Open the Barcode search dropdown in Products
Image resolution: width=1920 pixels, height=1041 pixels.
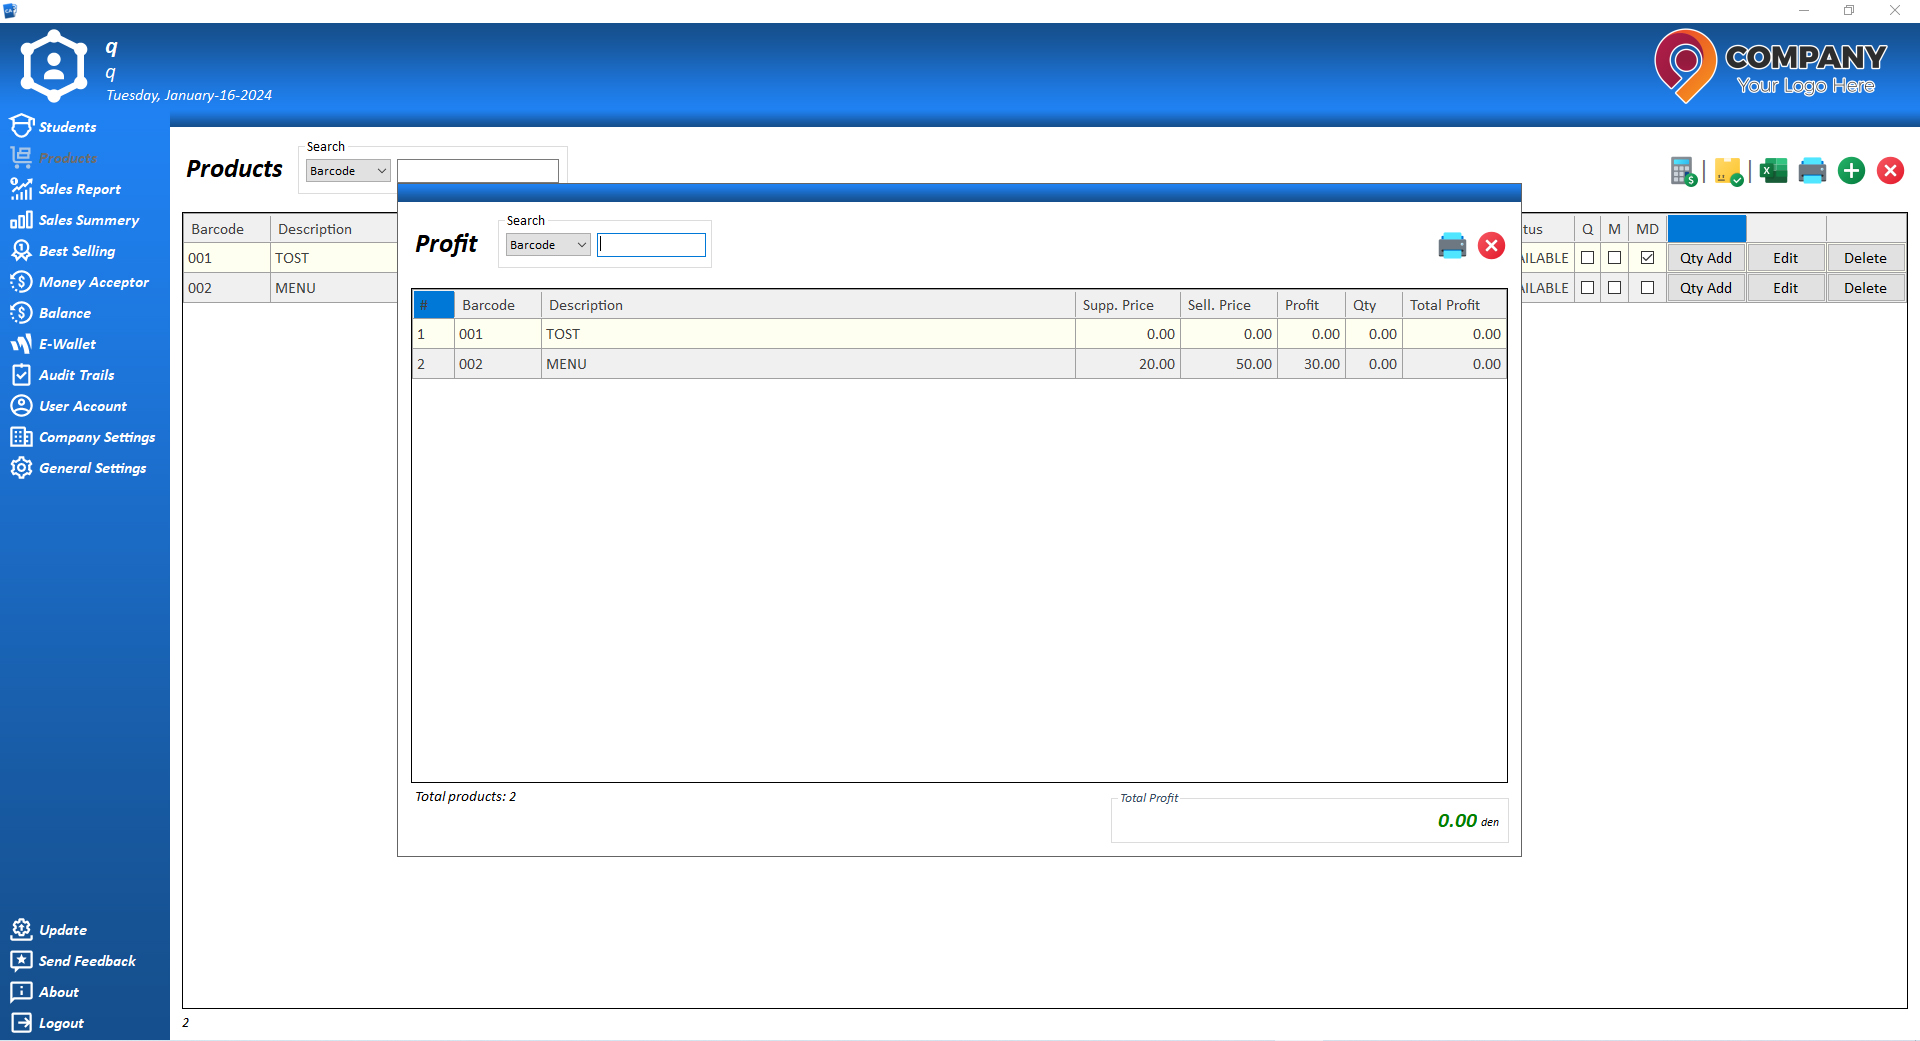tap(347, 170)
